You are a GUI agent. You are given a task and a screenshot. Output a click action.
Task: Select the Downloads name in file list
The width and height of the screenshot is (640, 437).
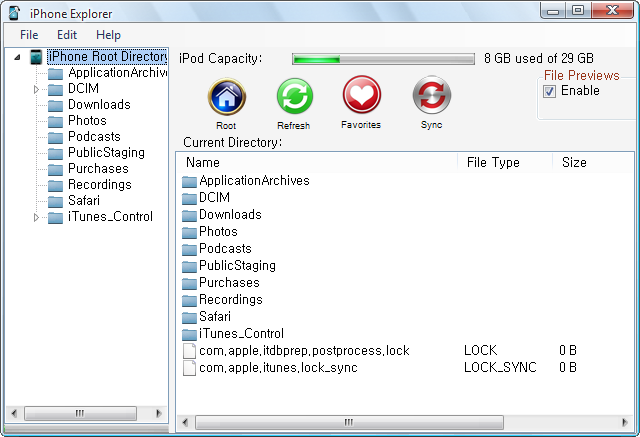230,215
